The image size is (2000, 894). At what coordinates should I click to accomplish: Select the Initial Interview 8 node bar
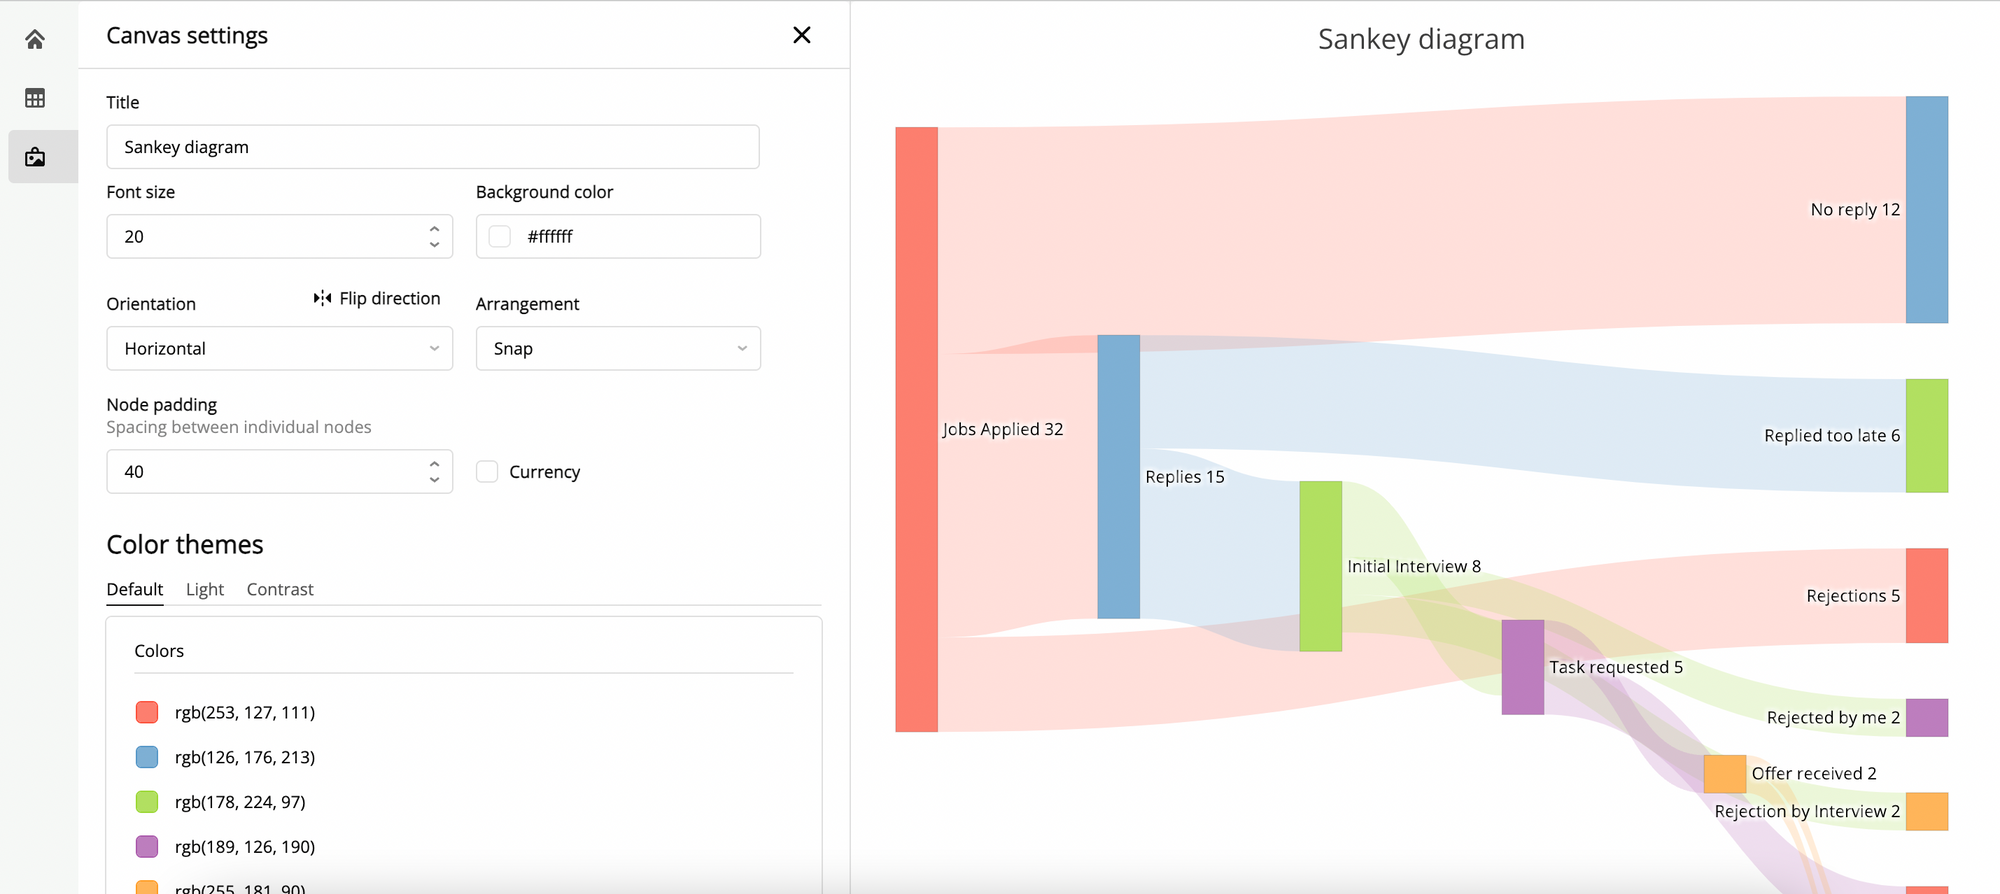[x=1321, y=566]
